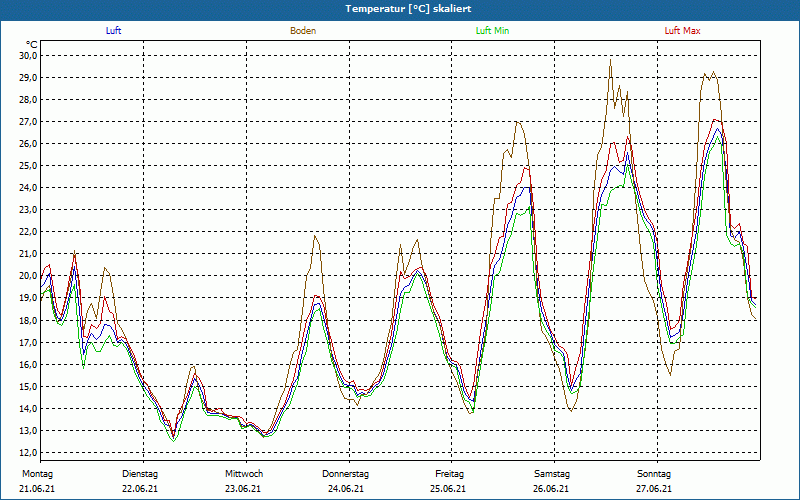Viewport: 800px width, 500px height.
Task: Click the 23,0 y-axis value
Action: tap(29, 210)
